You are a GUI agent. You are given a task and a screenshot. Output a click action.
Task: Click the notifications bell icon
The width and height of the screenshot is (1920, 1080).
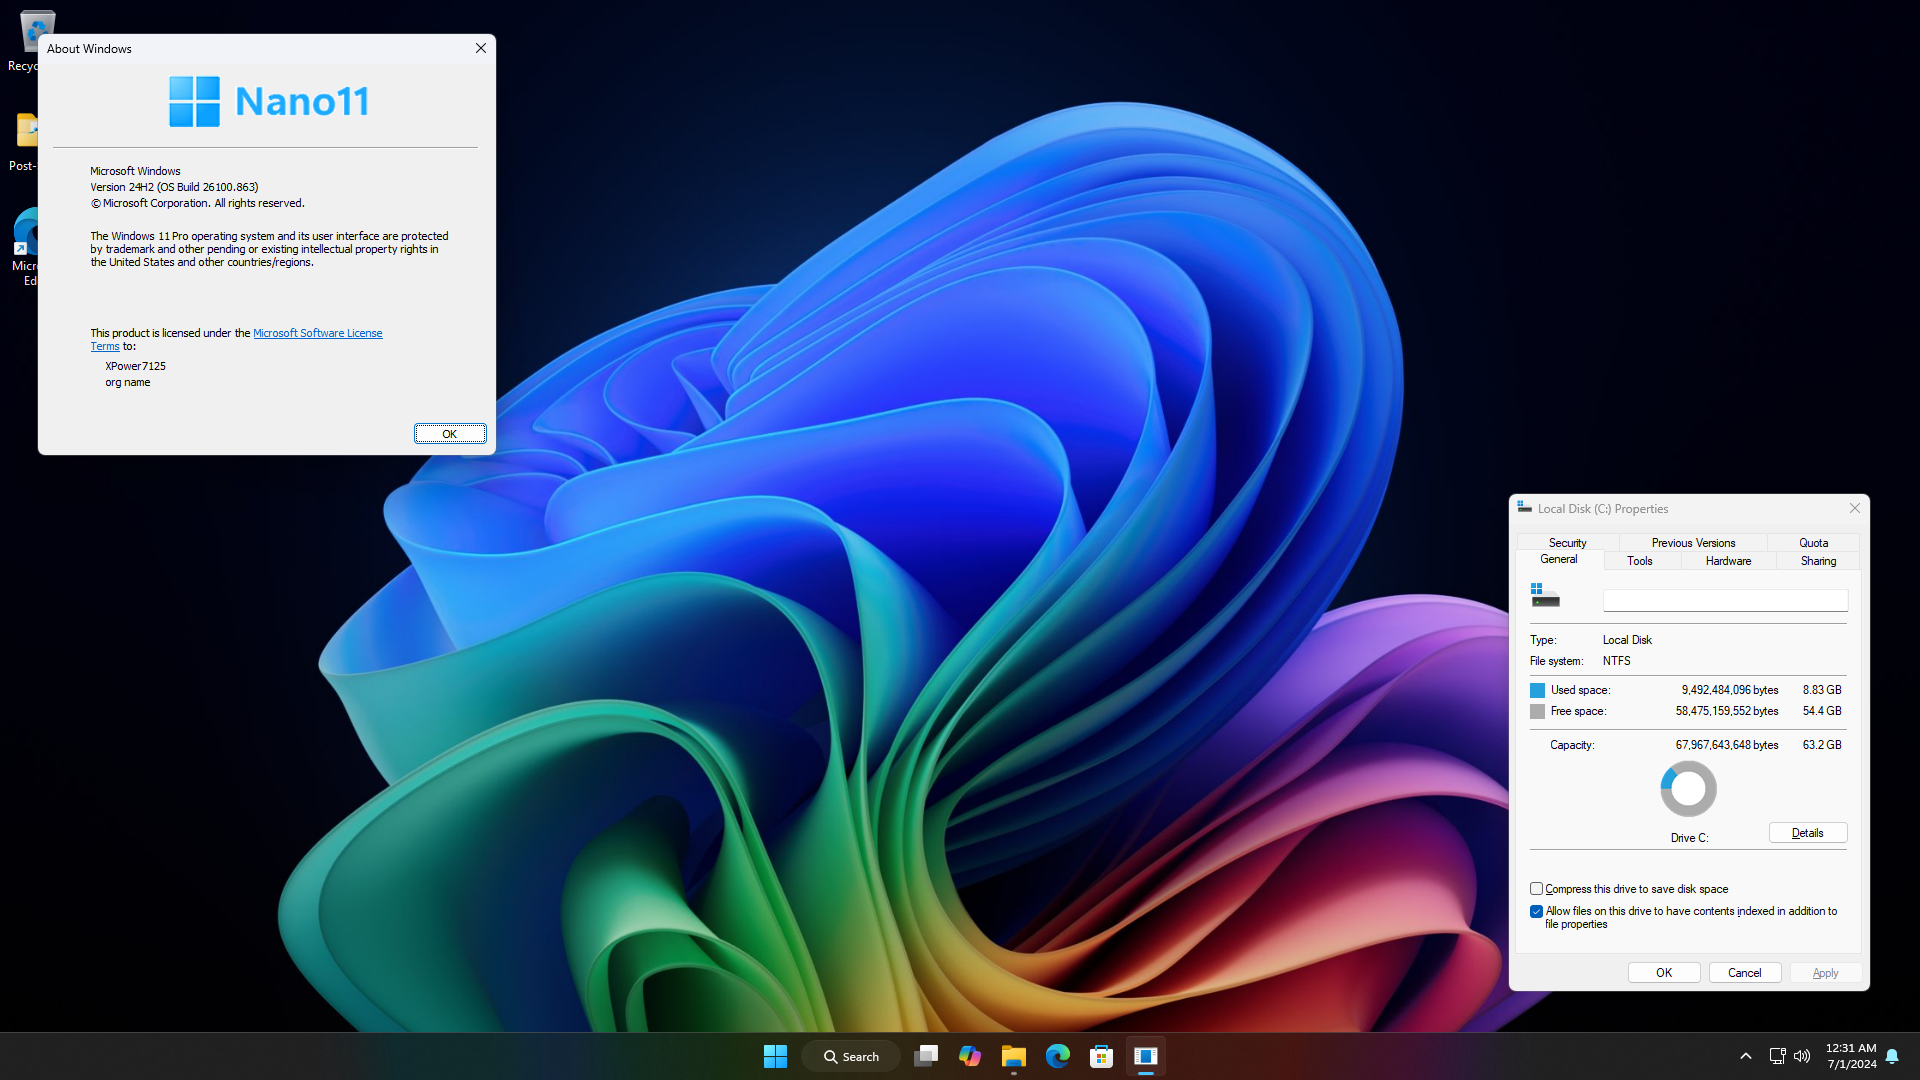[x=1893, y=1056]
